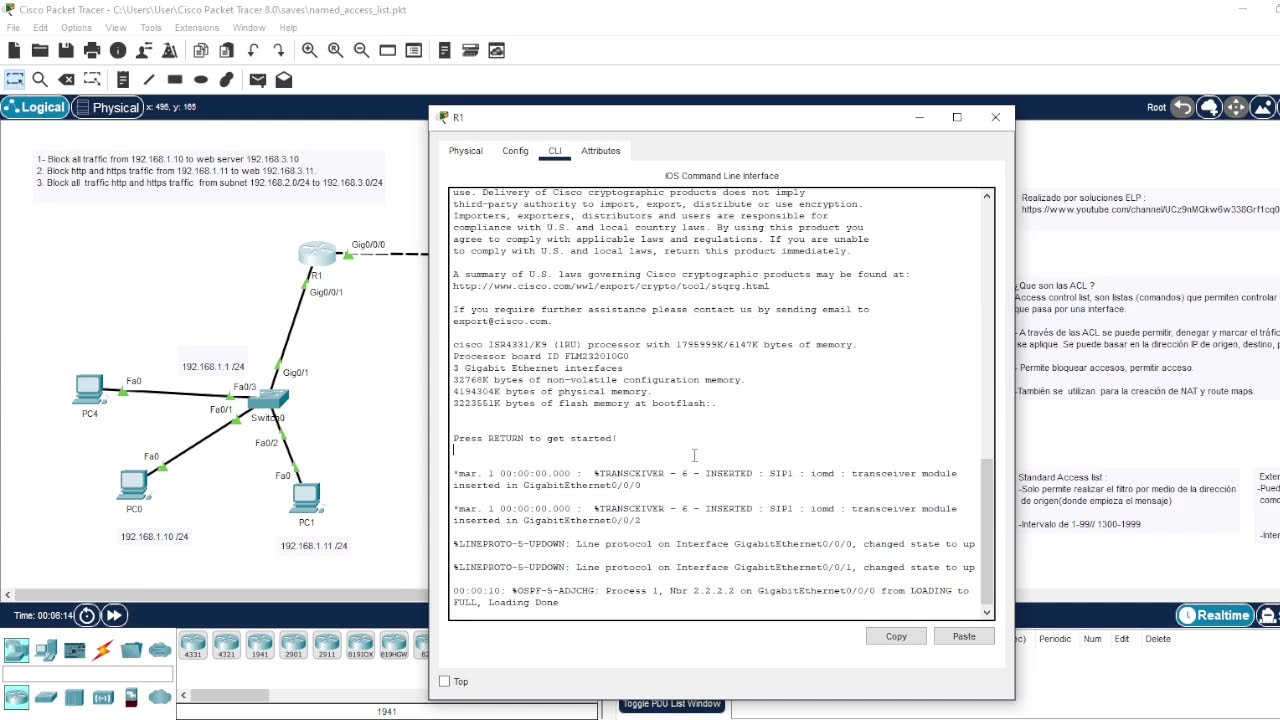Screen dimensions: 1280x720
Task: Click the scroll down arrow of CLI terminal
Action: click(987, 612)
